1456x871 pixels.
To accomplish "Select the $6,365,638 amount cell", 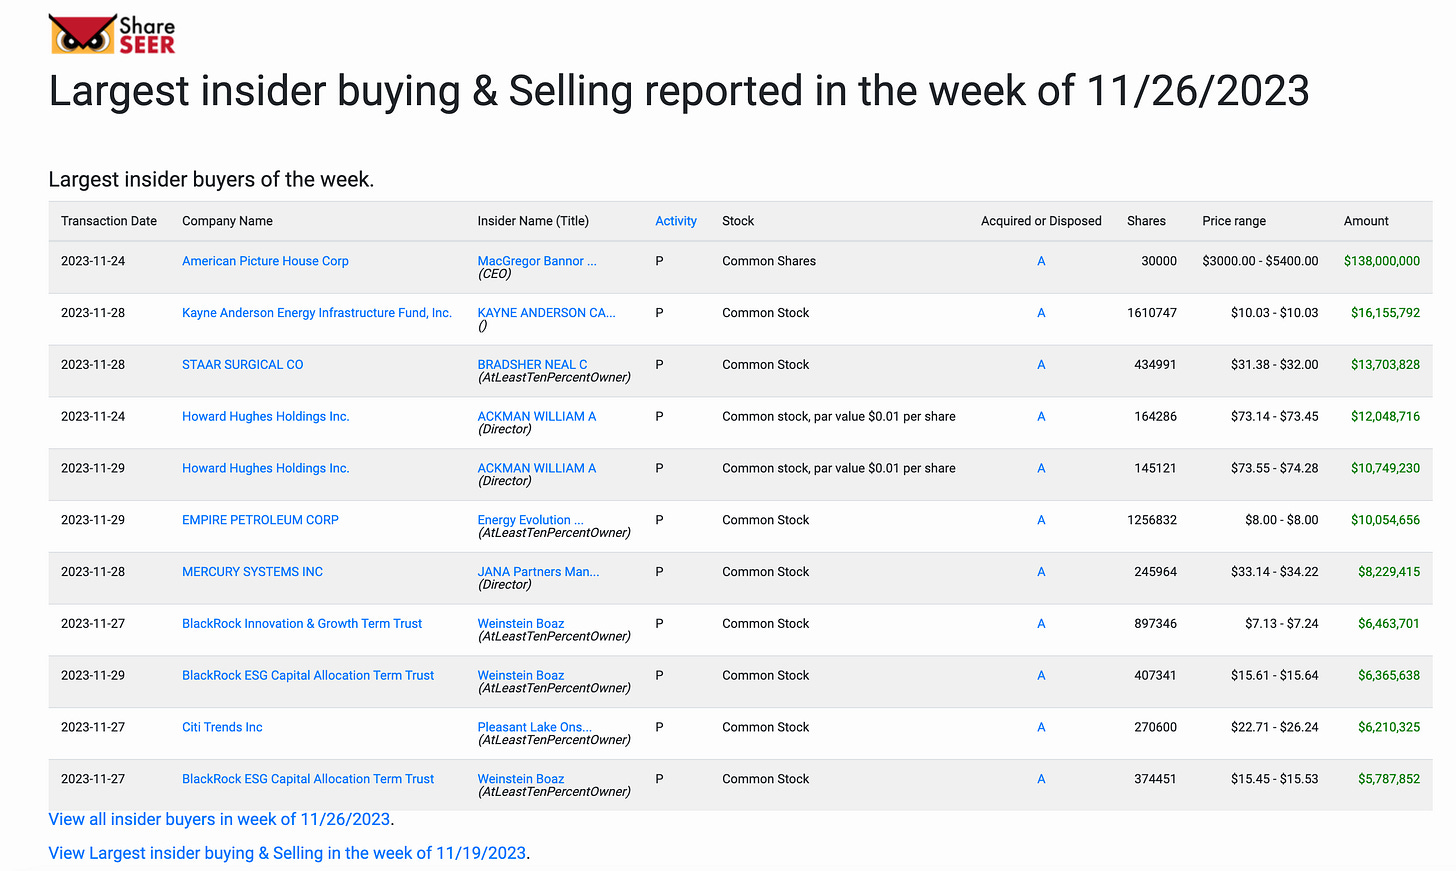I will coord(1389,676).
